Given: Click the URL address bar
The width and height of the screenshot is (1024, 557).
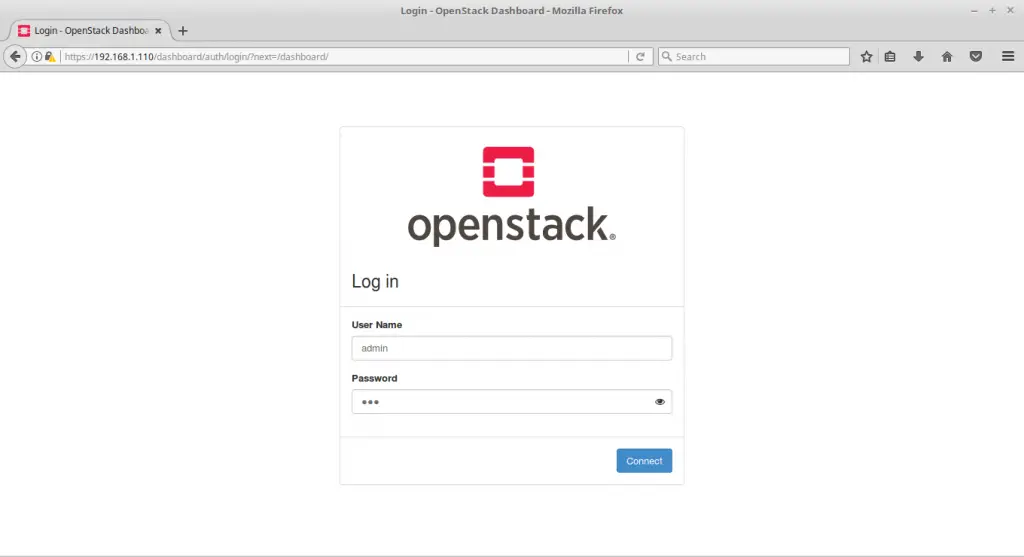Looking at the screenshot, I should coord(345,57).
